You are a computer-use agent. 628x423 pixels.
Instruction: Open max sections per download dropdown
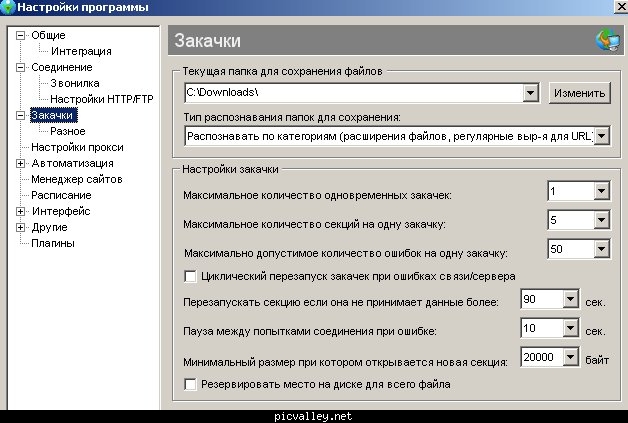[x=601, y=220]
